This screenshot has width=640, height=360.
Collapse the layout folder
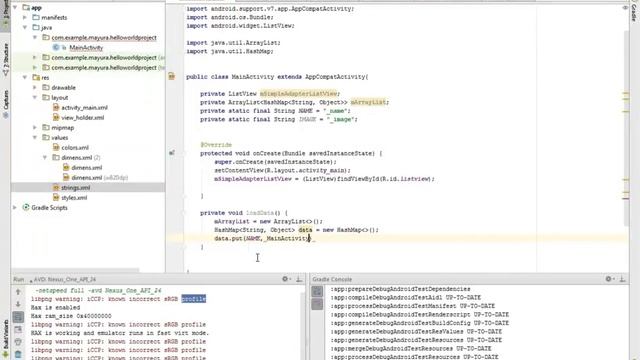pos(35,98)
